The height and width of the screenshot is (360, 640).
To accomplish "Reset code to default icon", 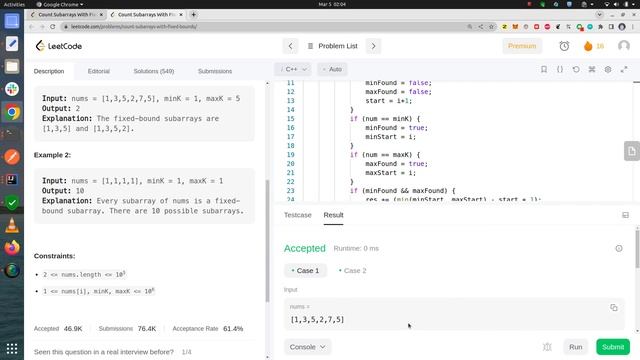I will tap(576, 69).
